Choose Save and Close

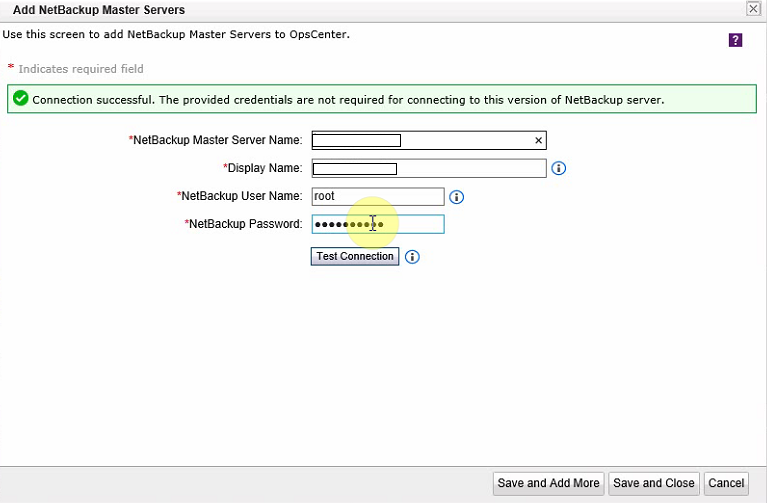[x=654, y=483]
